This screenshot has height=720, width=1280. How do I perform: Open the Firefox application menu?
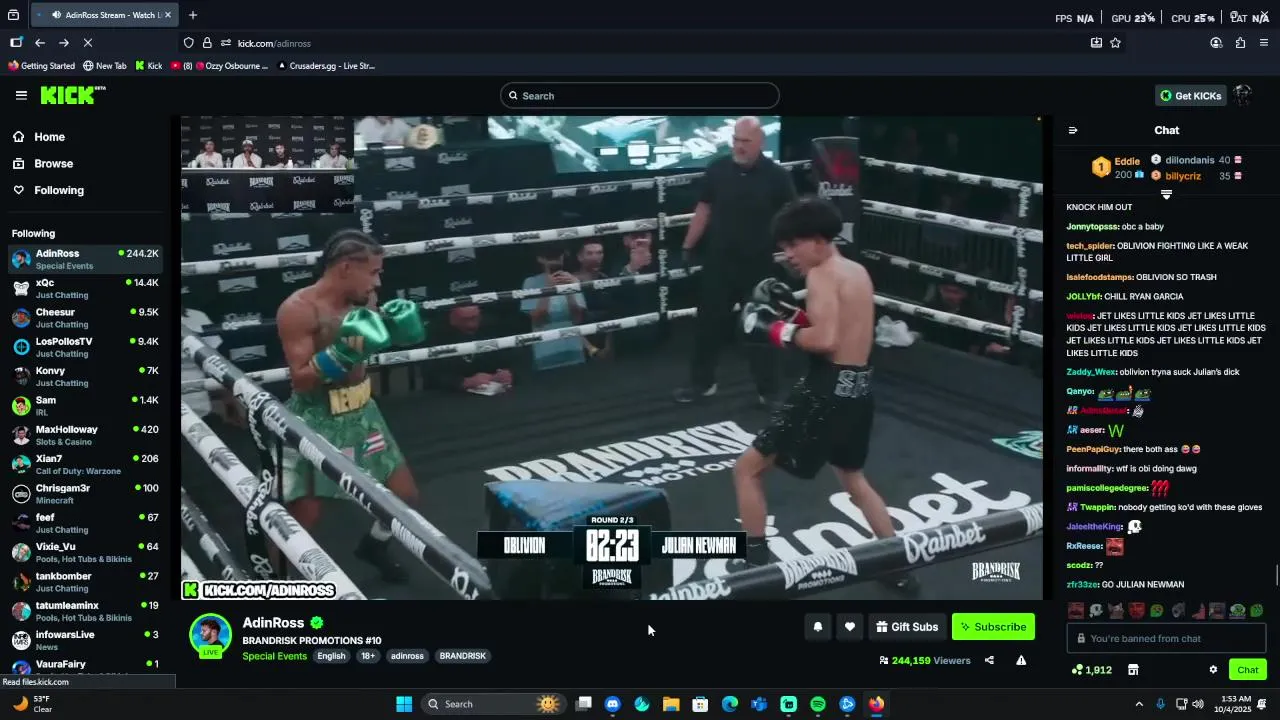point(1264,43)
